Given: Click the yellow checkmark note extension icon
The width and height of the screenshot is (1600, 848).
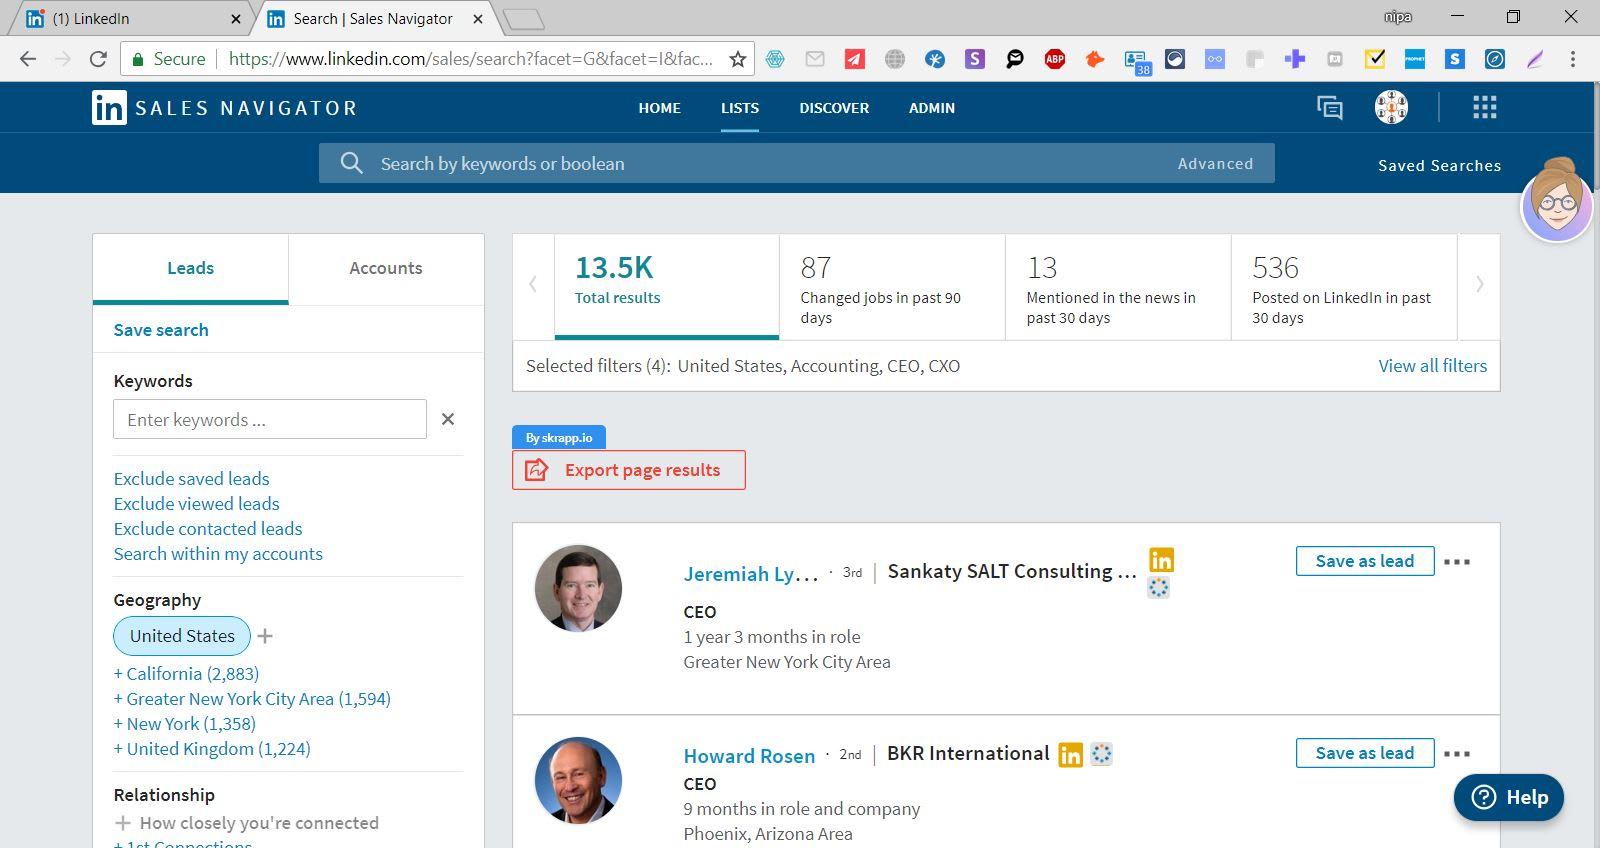Looking at the screenshot, I should [1375, 59].
